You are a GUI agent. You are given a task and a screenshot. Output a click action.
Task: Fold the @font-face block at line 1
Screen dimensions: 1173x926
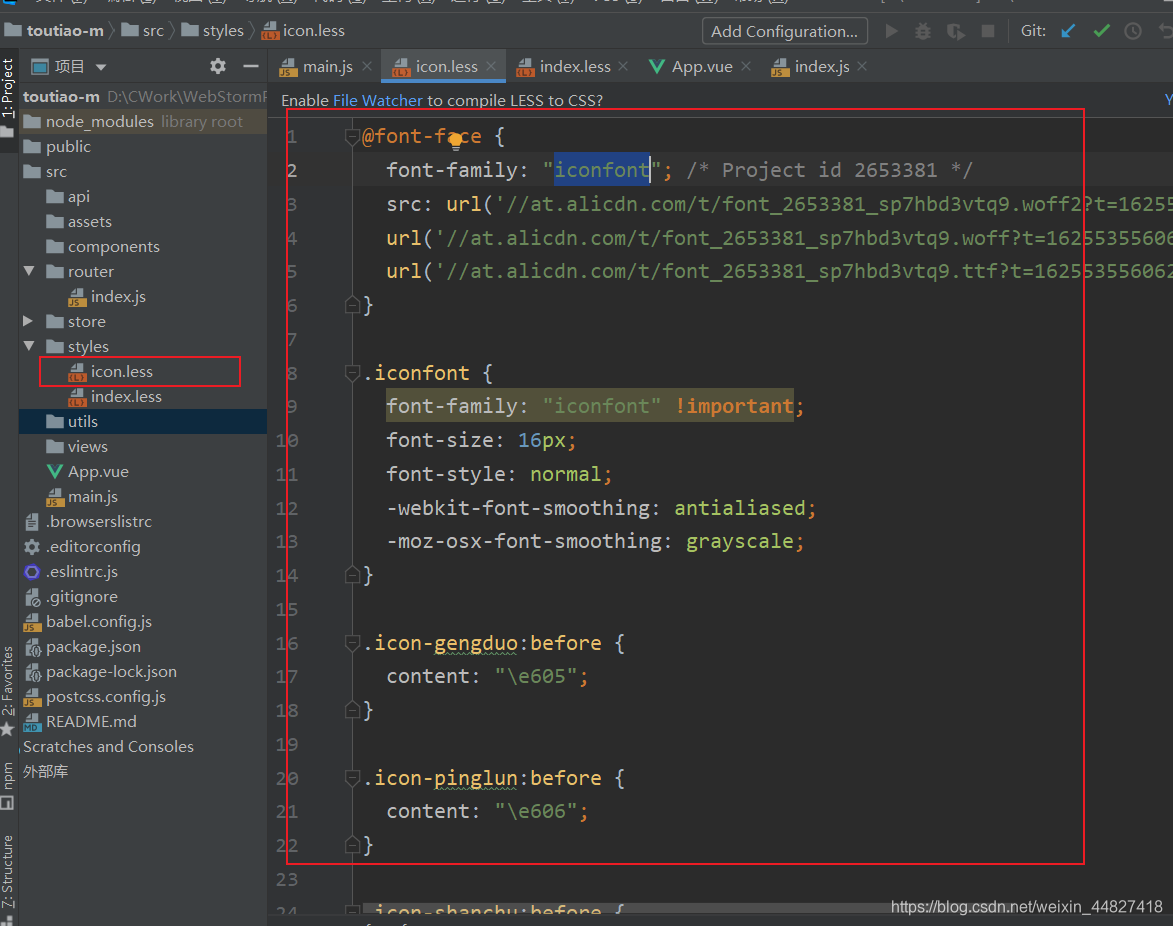pyautogui.click(x=352, y=136)
